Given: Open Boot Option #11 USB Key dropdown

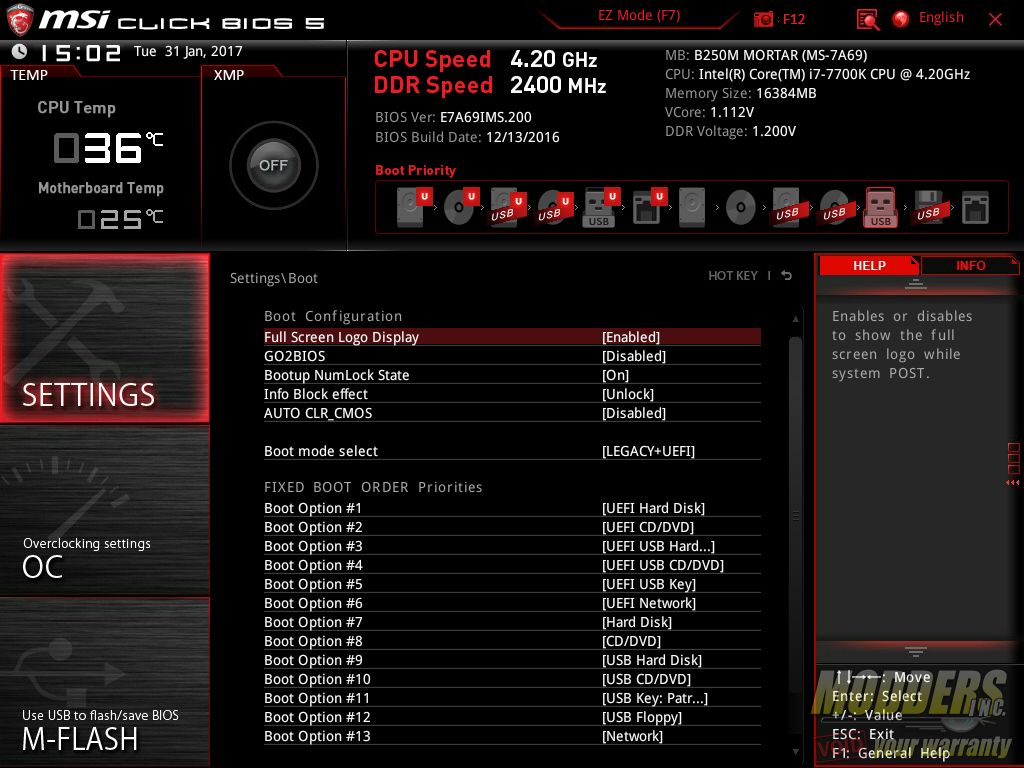Looking at the screenshot, I should (654, 697).
